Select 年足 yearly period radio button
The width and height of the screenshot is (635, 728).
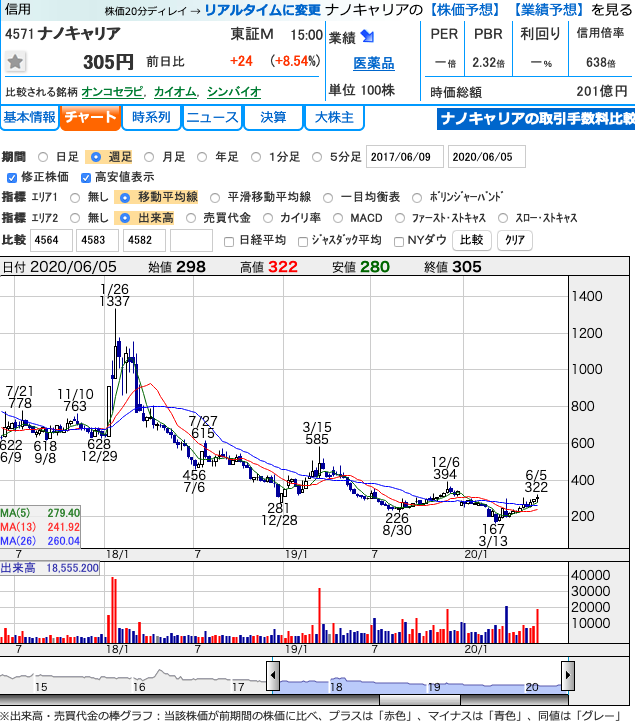pos(202,157)
